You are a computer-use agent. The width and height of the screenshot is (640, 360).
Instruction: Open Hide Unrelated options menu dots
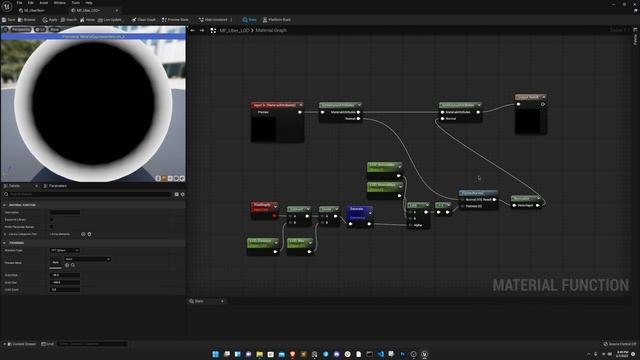coord(231,20)
